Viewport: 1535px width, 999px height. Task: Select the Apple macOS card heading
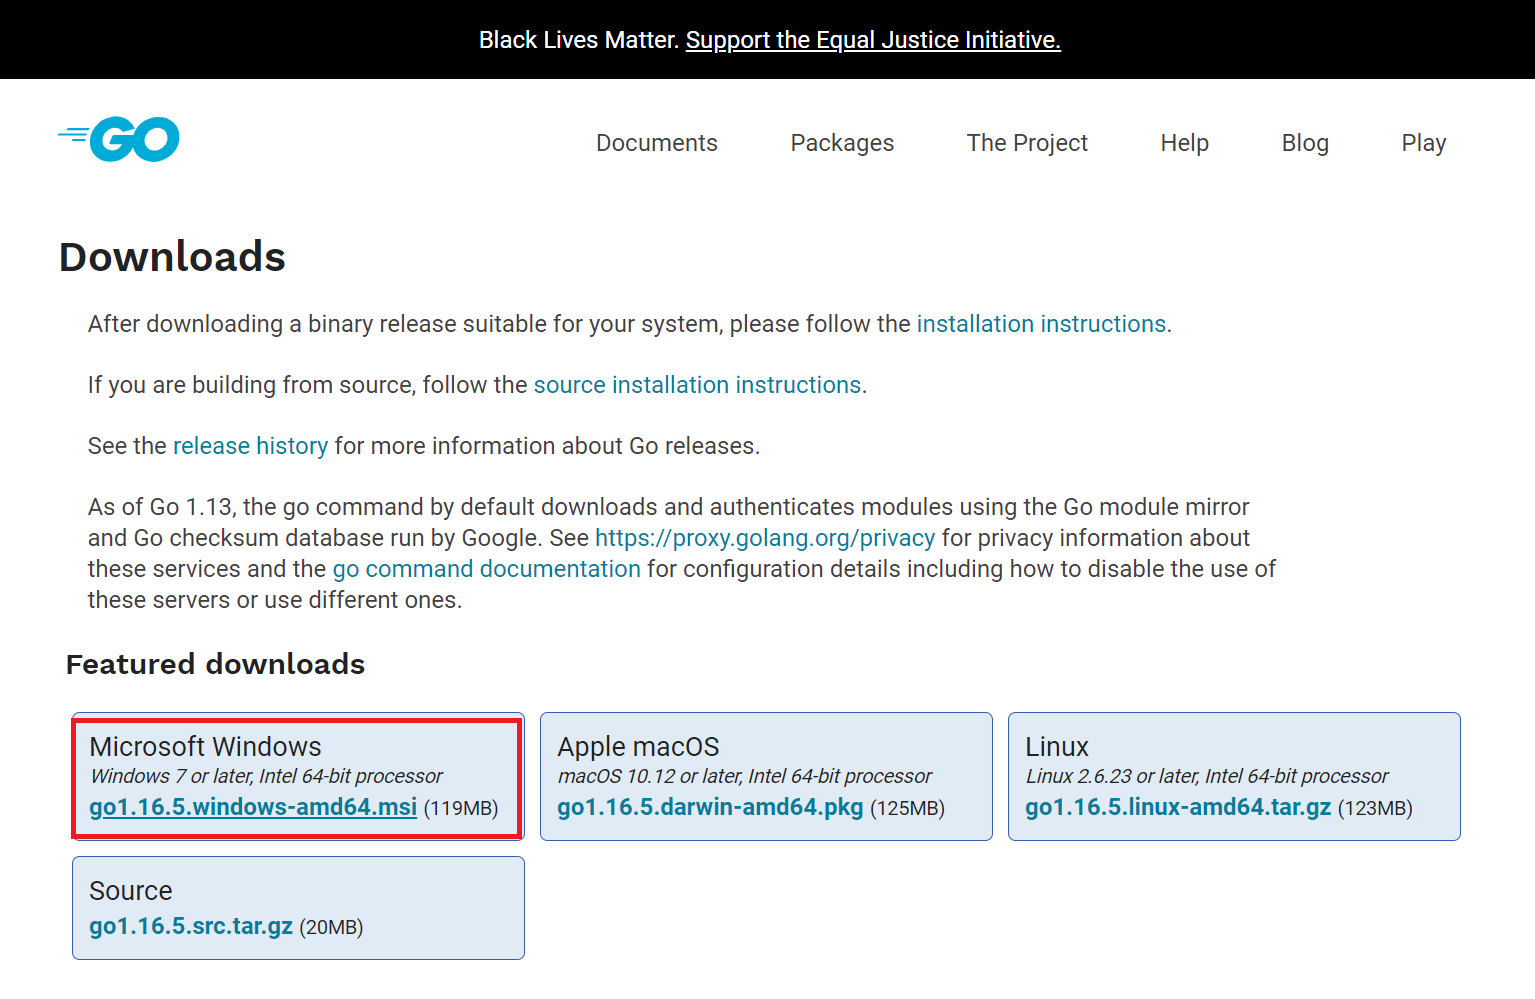(x=638, y=747)
